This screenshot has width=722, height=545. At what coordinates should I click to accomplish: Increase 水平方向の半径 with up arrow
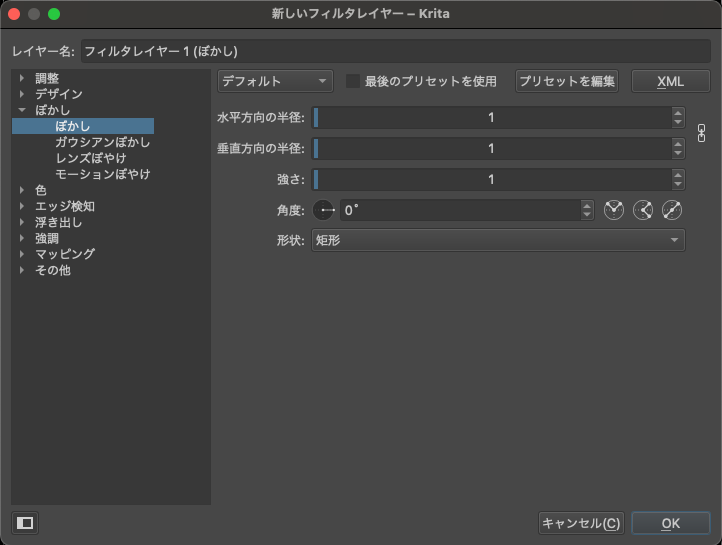(678, 112)
